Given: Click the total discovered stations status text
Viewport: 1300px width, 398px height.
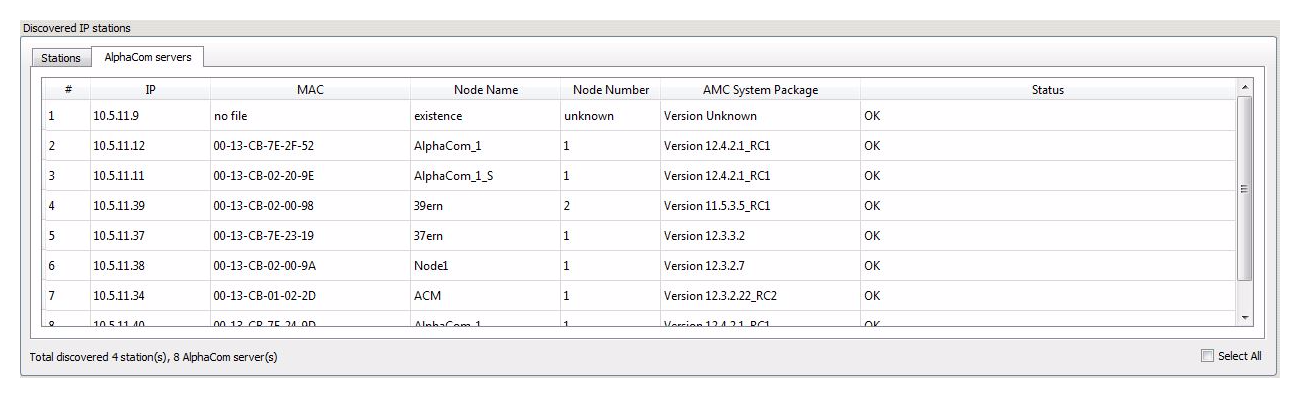Looking at the screenshot, I should coord(155,358).
